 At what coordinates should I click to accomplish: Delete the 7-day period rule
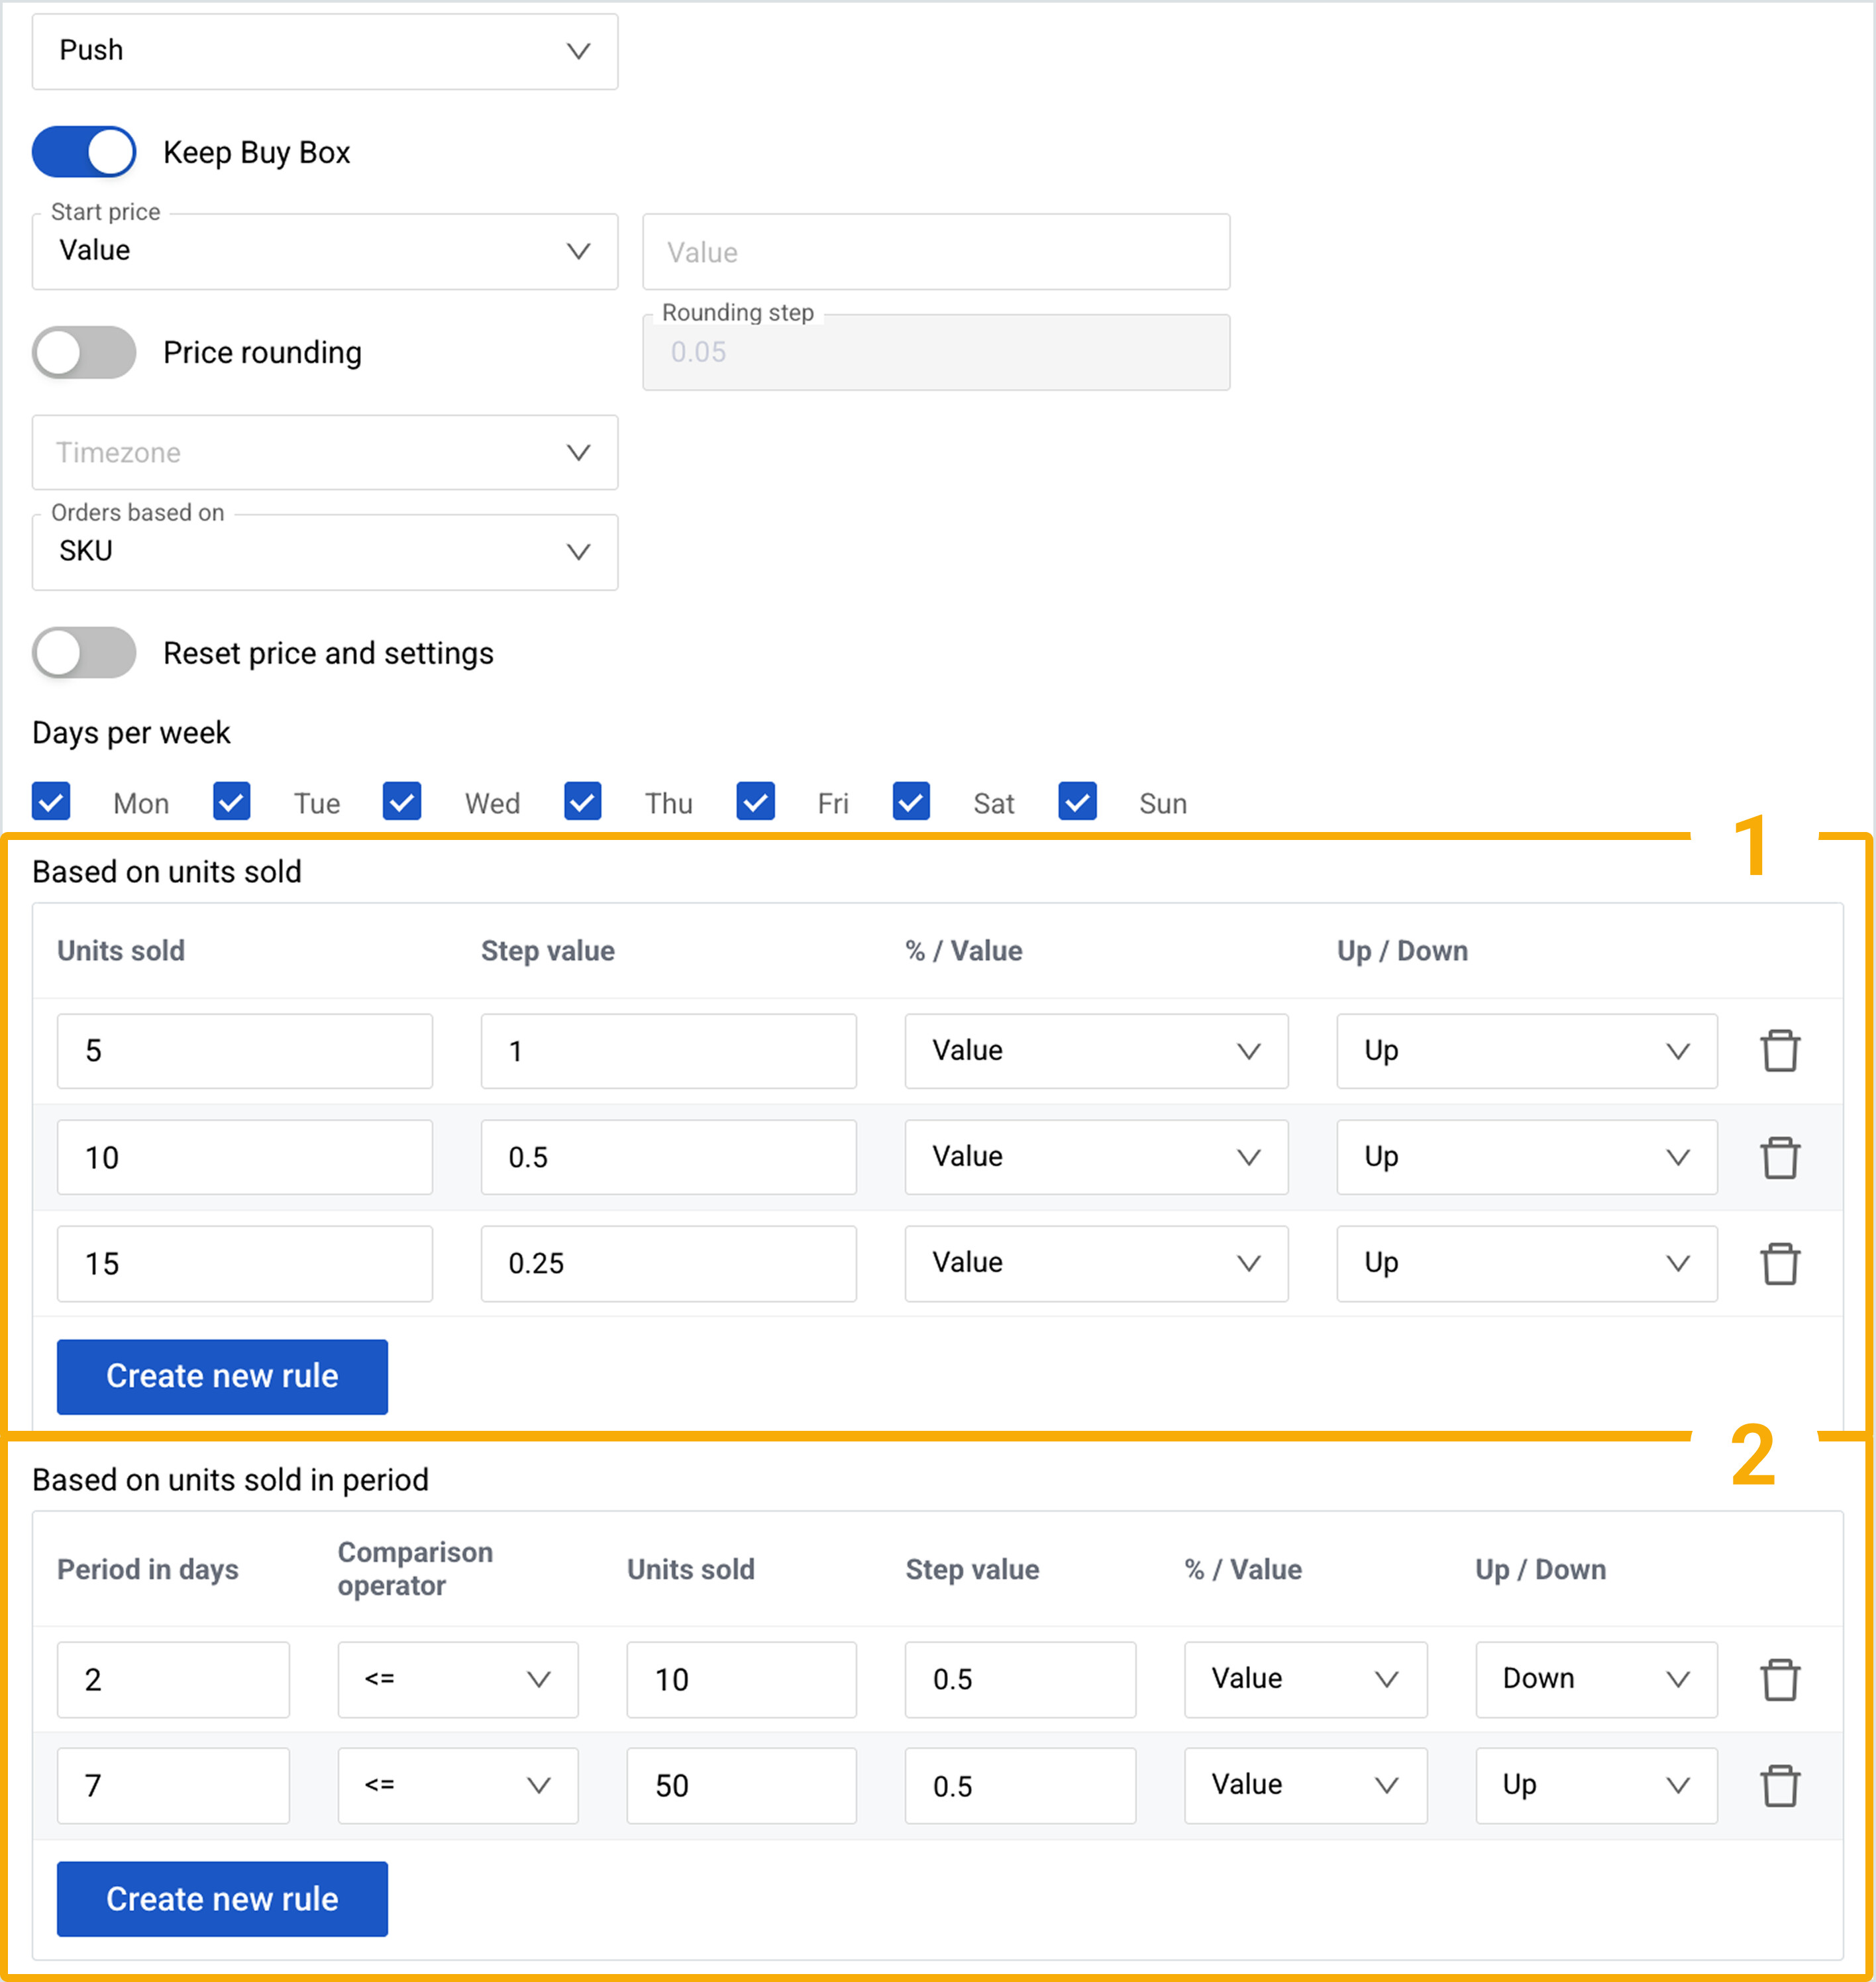[x=1779, y=1785]
